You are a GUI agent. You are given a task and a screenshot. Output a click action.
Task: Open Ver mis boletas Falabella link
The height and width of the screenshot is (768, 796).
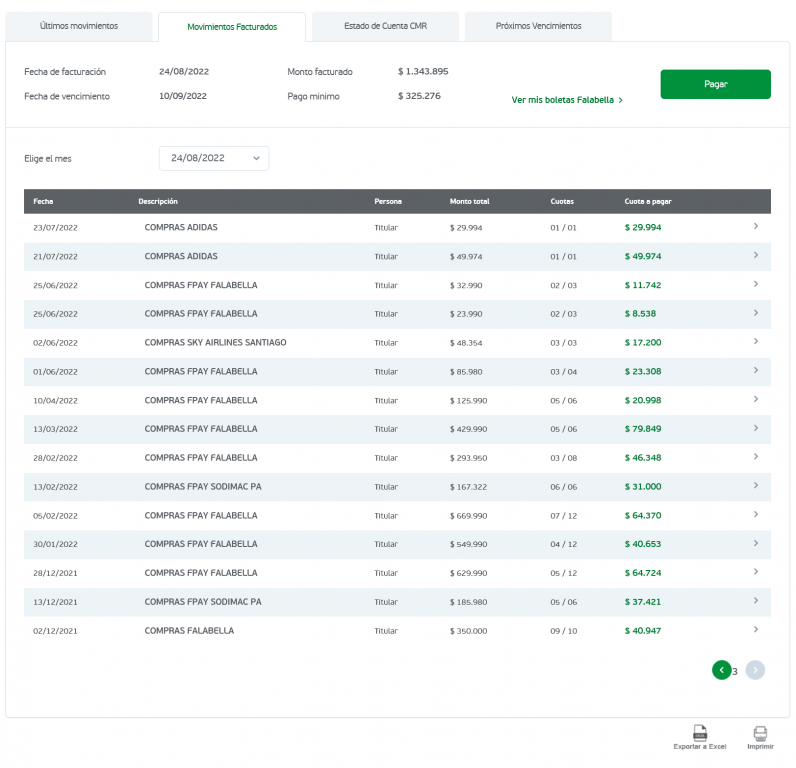tap(567, 100)
